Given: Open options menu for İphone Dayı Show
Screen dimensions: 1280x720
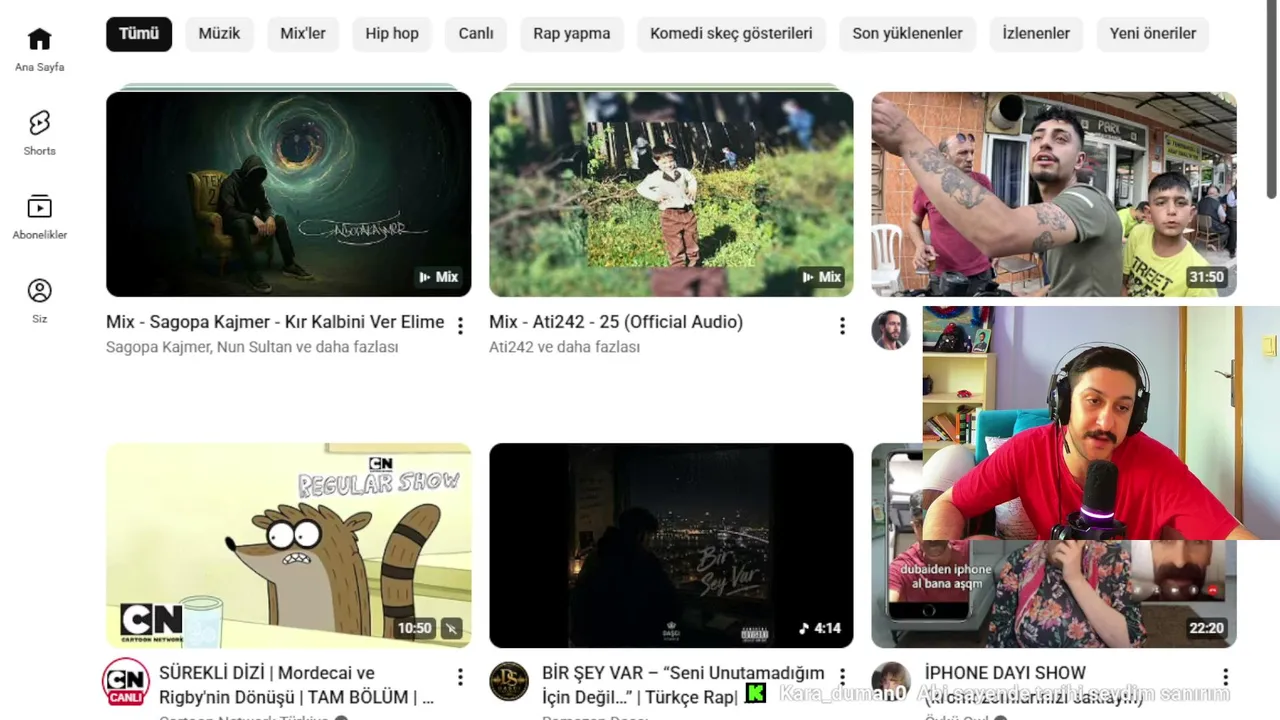Looking at the screenshot, I should tap(1225, 677).
